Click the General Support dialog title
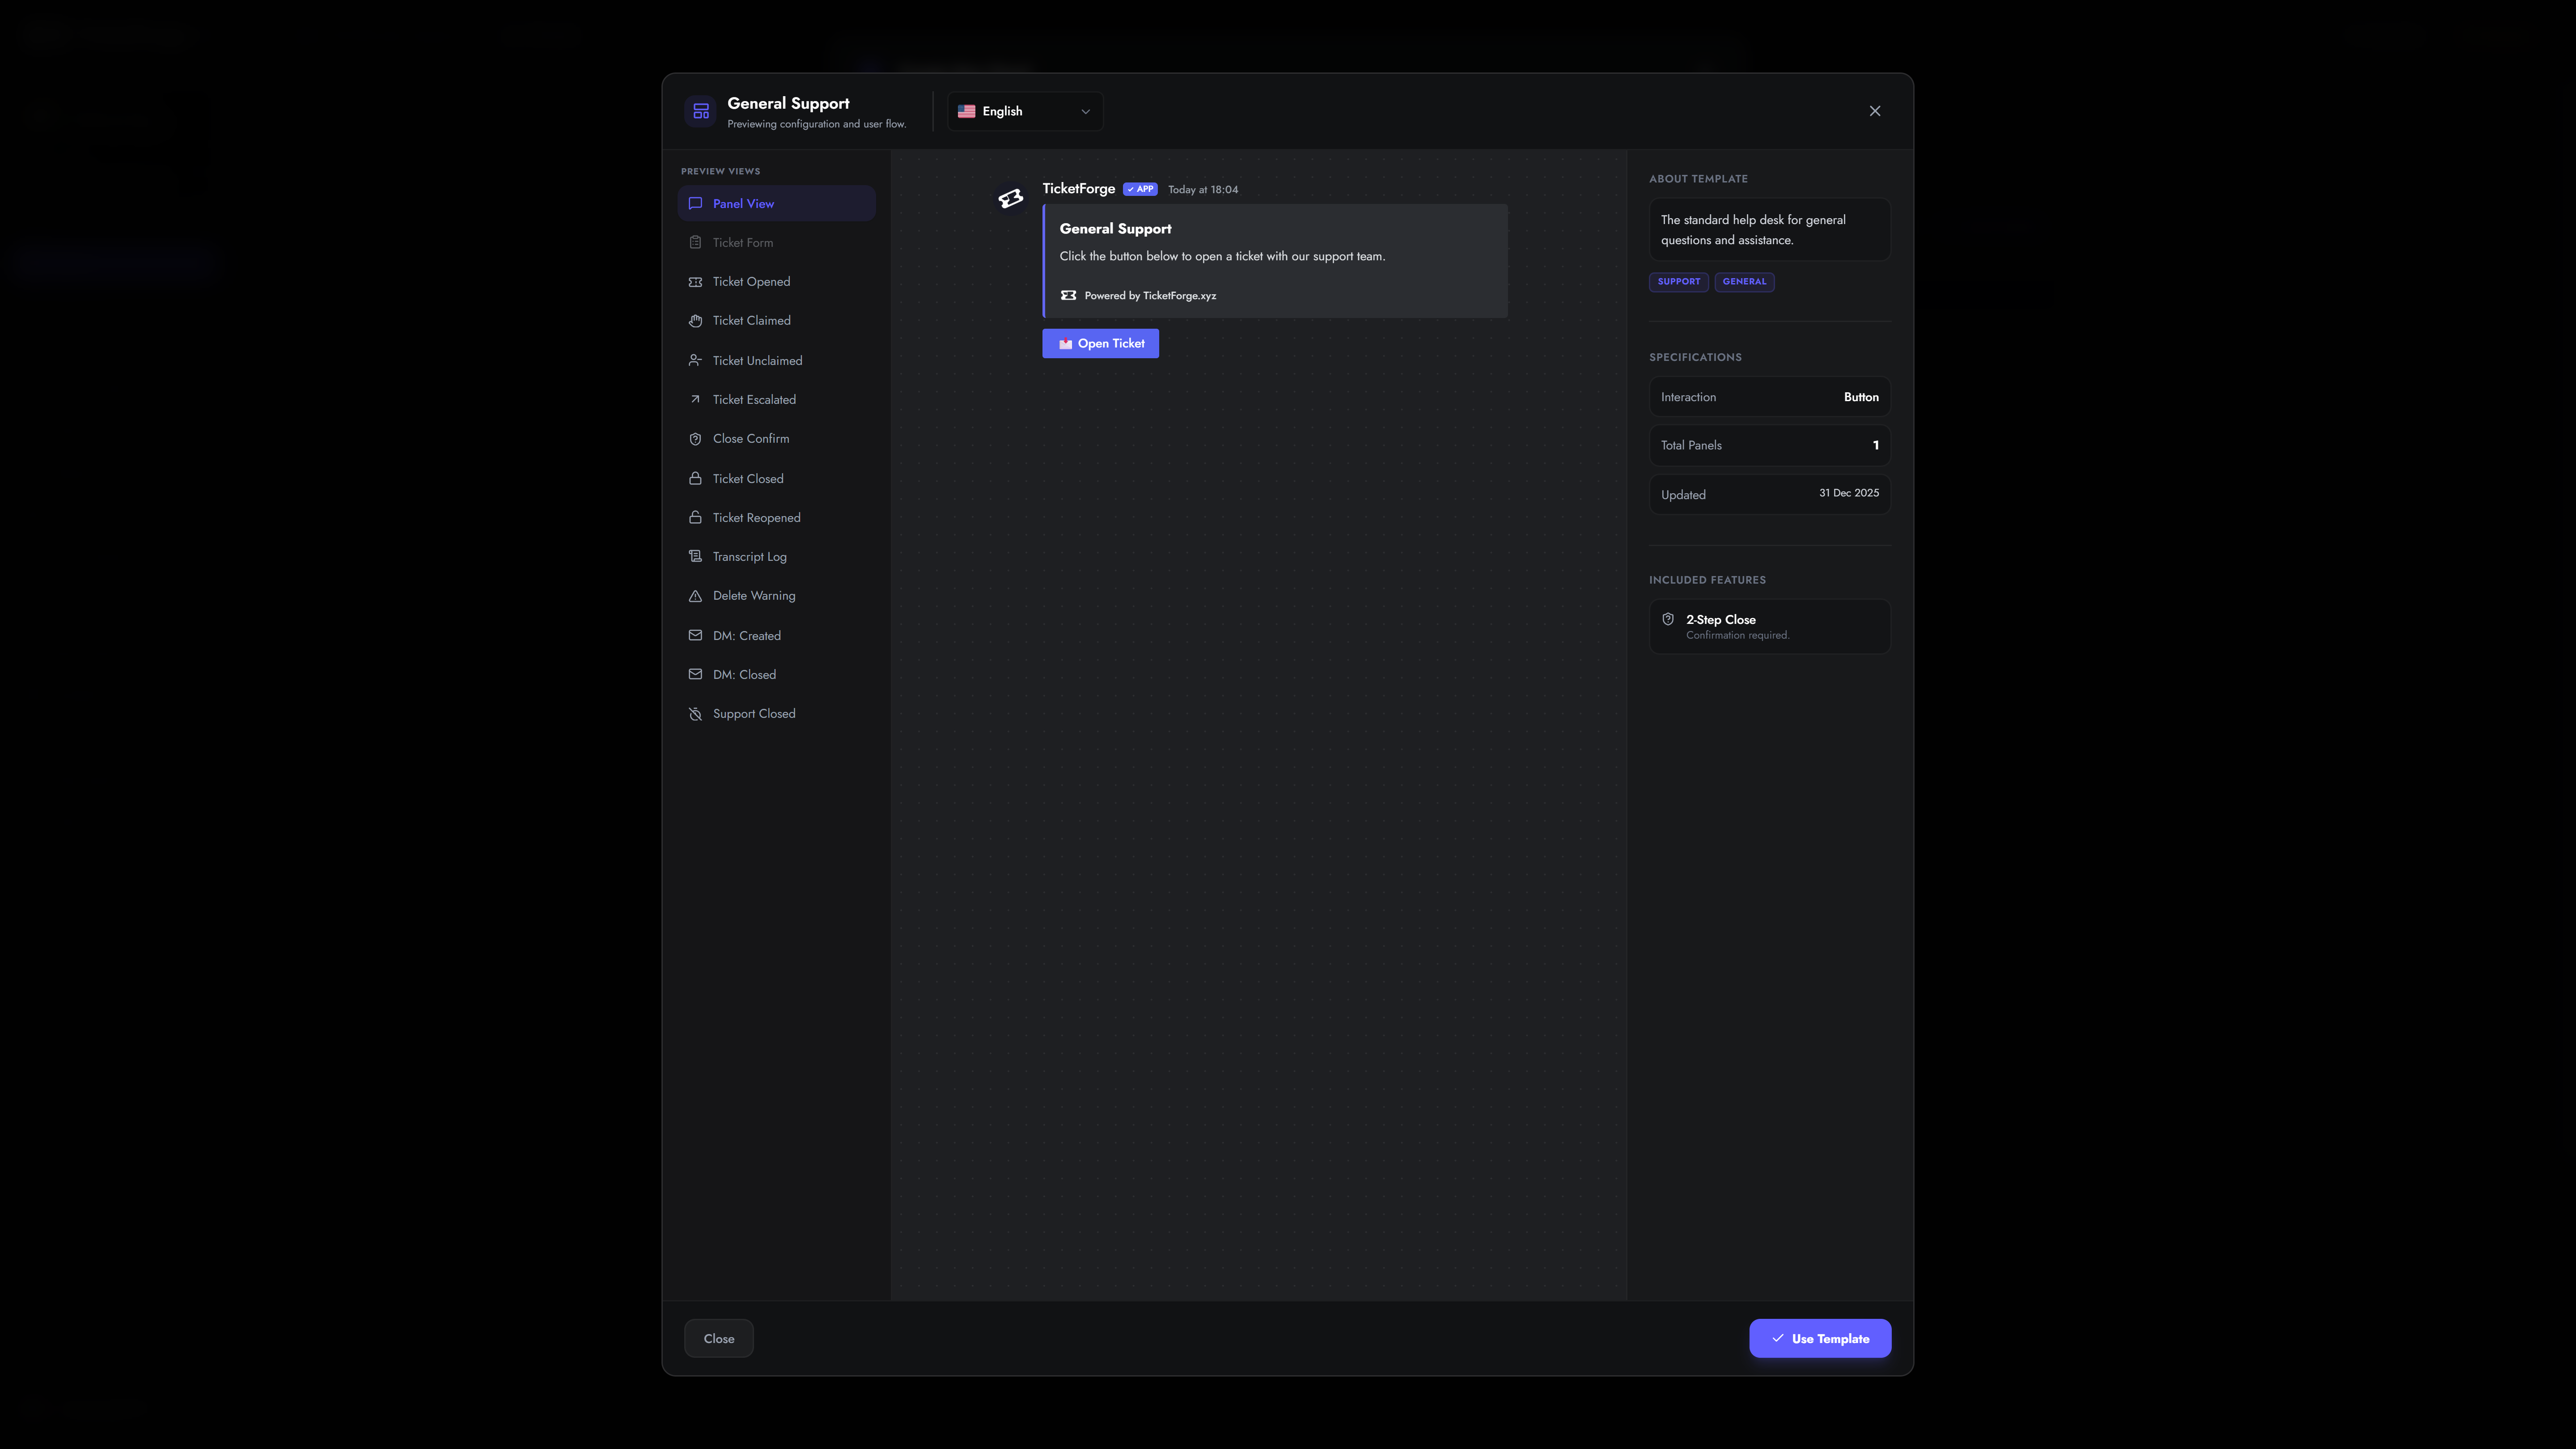The image size is (2576, 1449). point(788,103)
